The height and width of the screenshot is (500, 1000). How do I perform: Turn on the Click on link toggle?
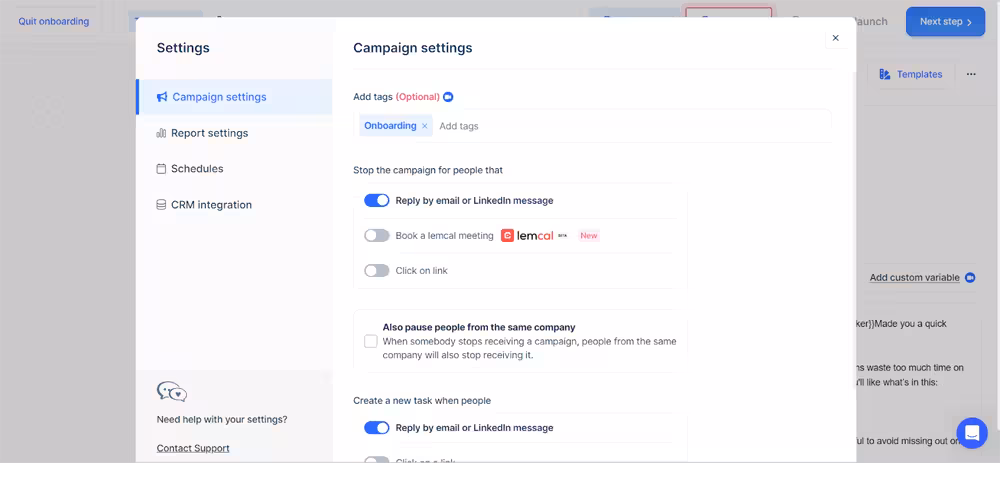[x=376, y=271]
